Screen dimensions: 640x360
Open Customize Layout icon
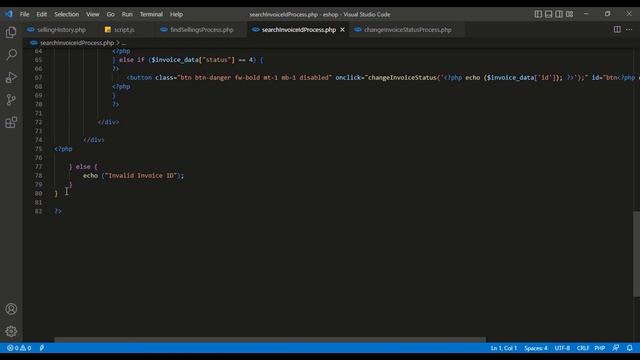[x=569, y=14]
